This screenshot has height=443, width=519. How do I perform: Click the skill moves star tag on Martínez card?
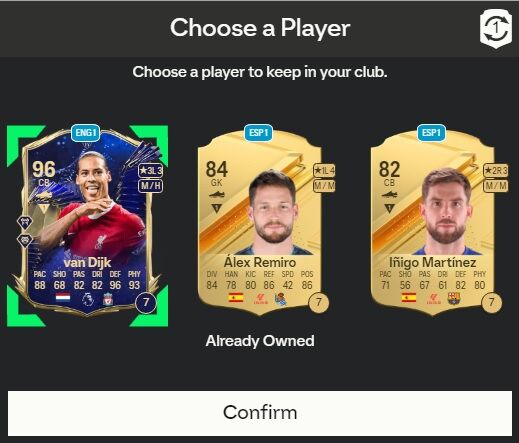click(x=496, y=170)
